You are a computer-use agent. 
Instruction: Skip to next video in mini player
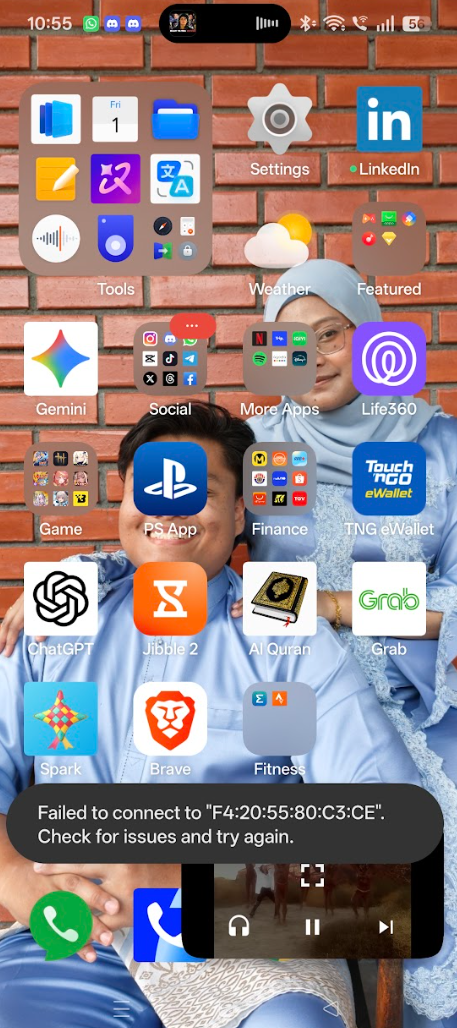pos(386,926)
